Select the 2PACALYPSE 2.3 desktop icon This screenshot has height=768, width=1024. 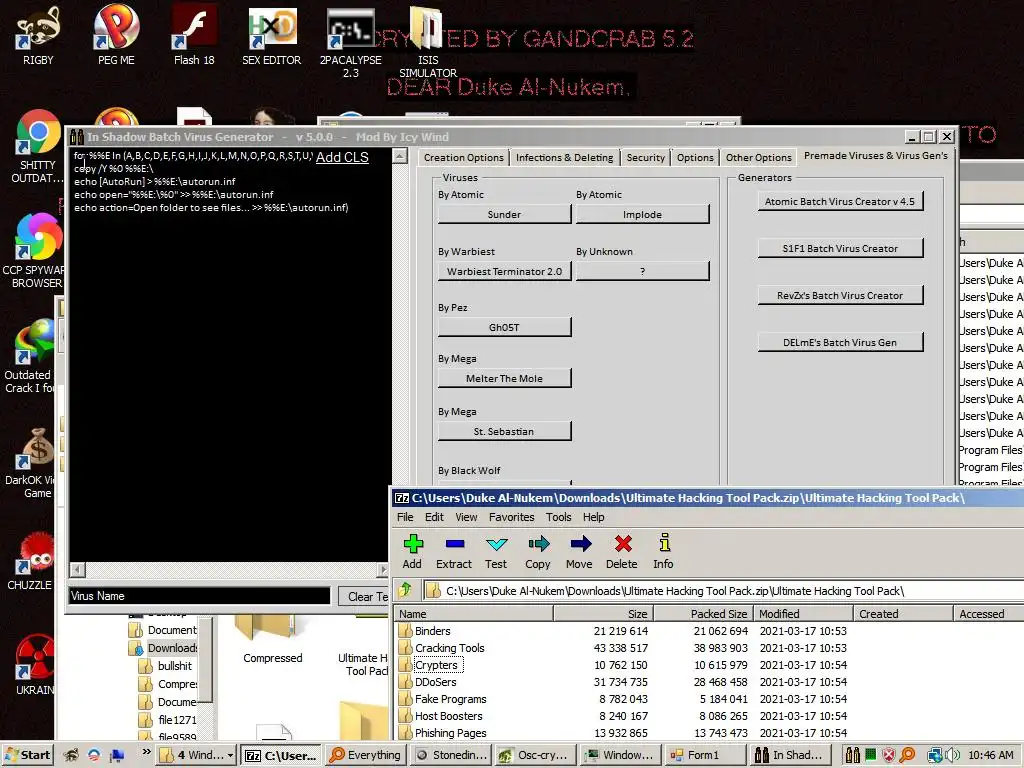[351, 42]
